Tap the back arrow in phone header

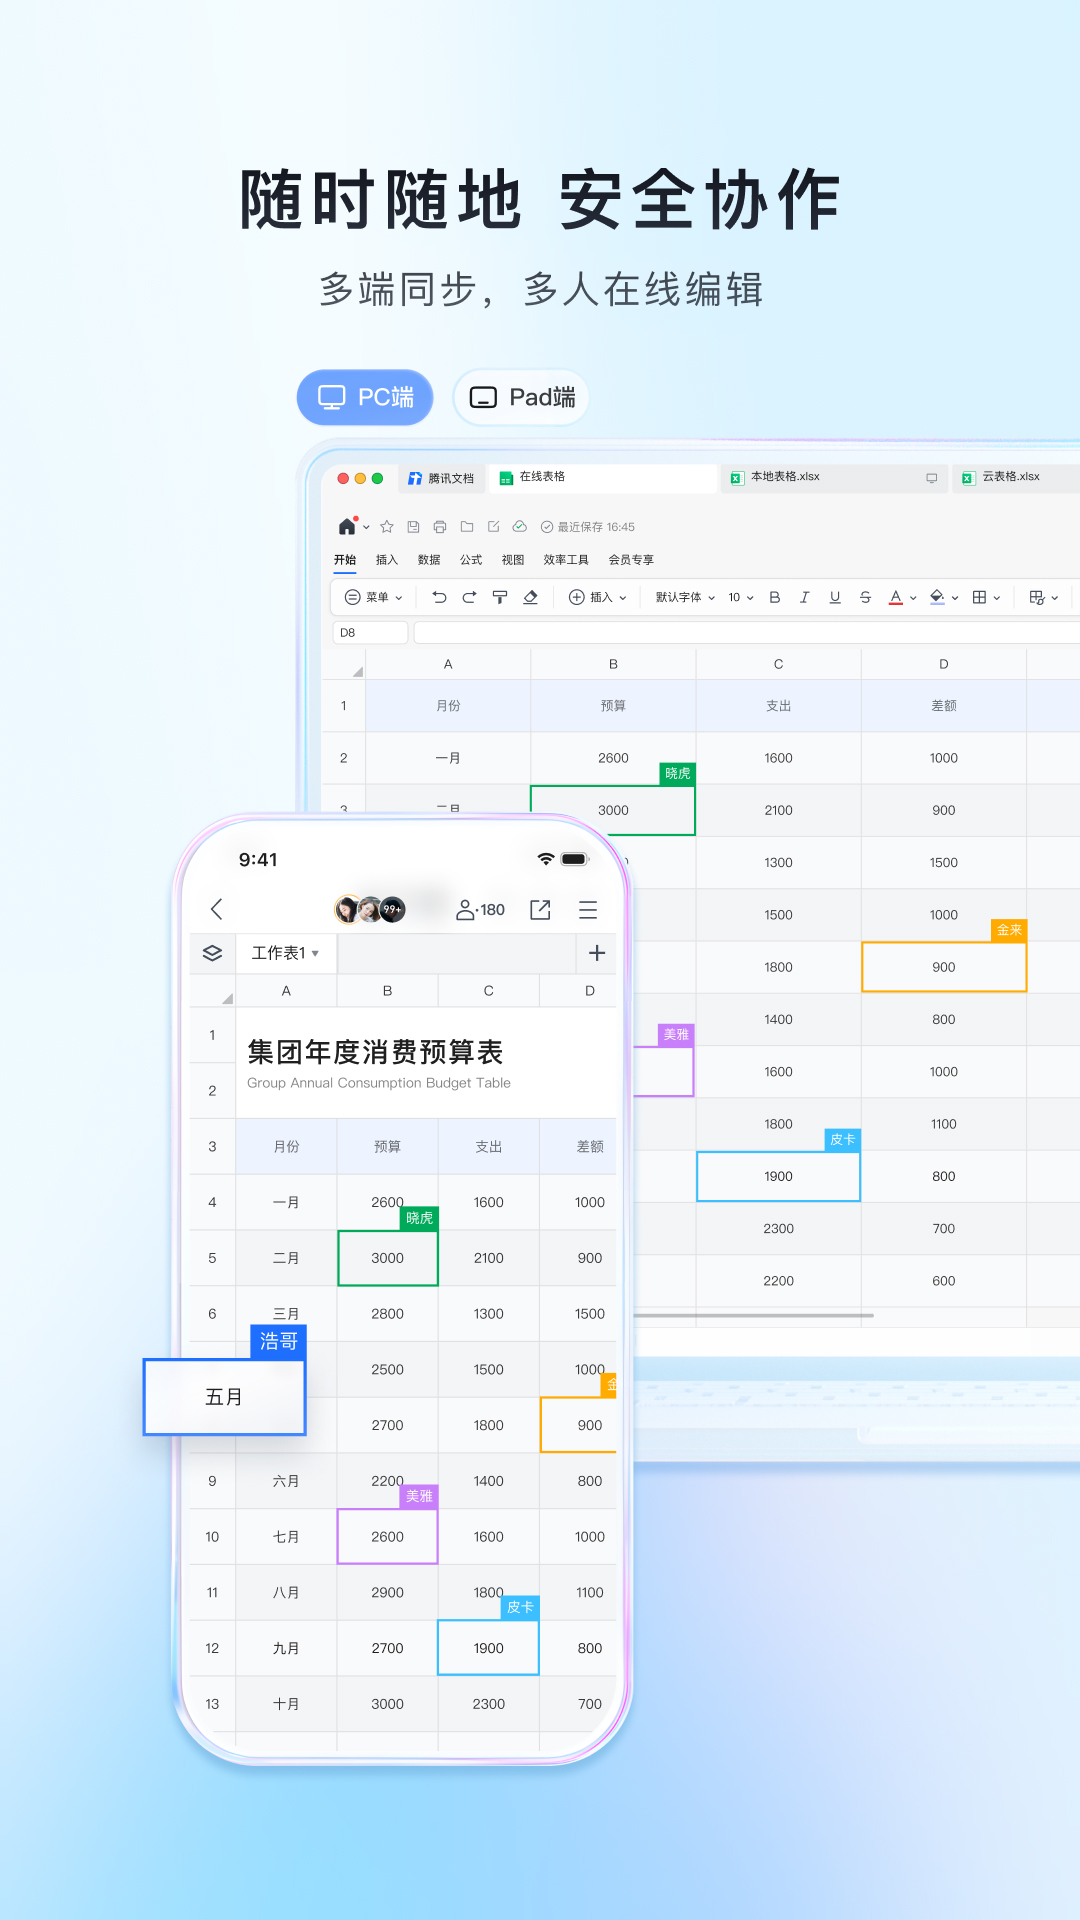point(217,909)
